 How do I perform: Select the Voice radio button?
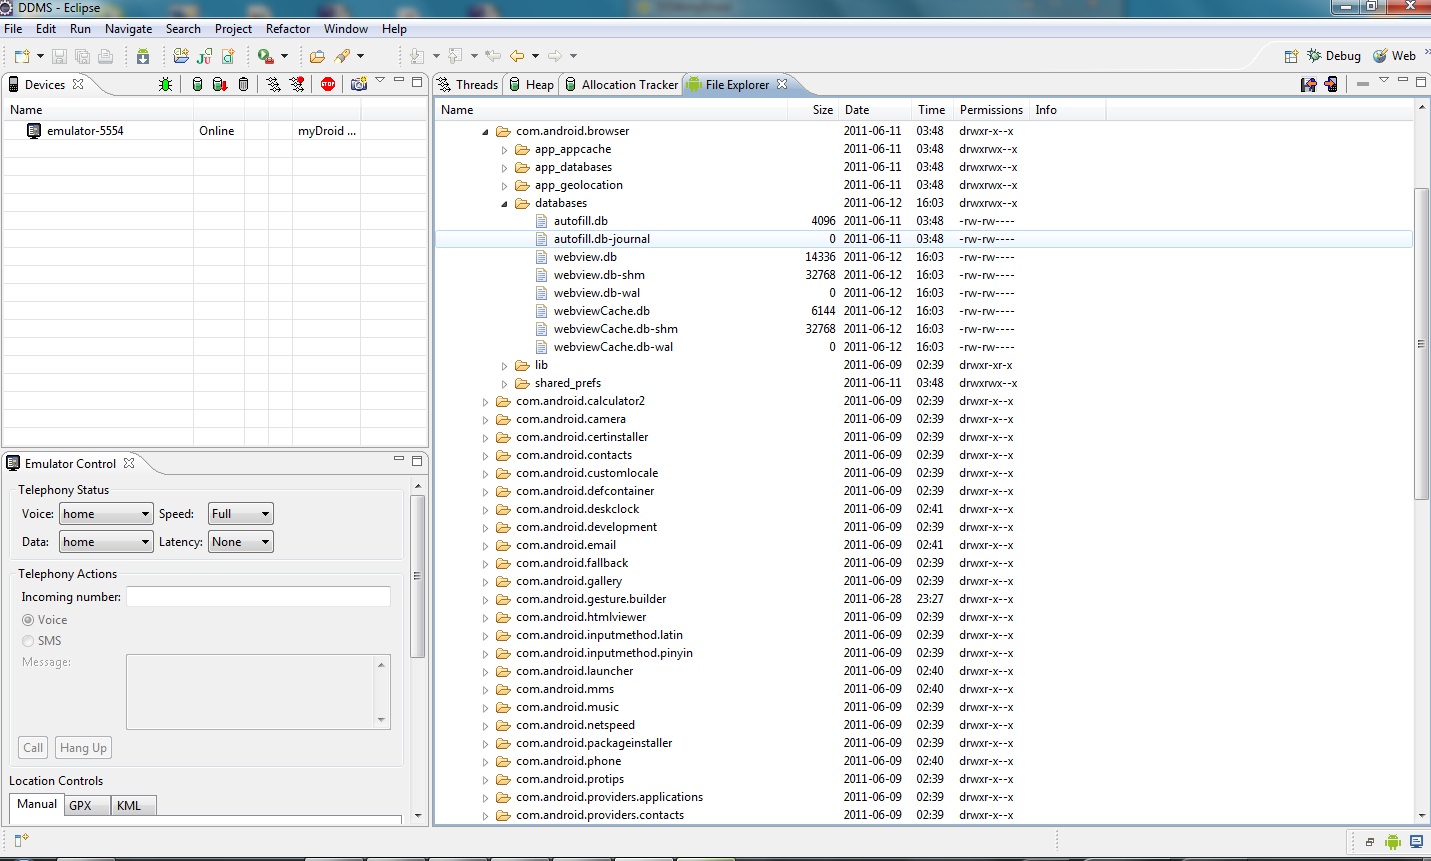28,620
